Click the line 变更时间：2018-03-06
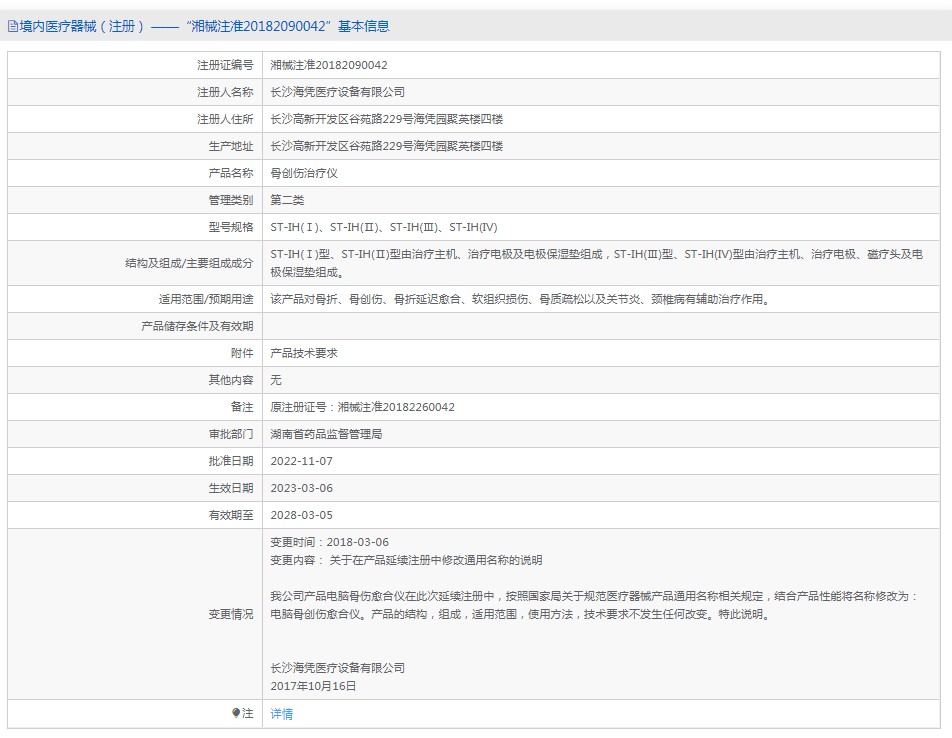Viewport: 952px width, 738px height. click(x=330, y=542)
